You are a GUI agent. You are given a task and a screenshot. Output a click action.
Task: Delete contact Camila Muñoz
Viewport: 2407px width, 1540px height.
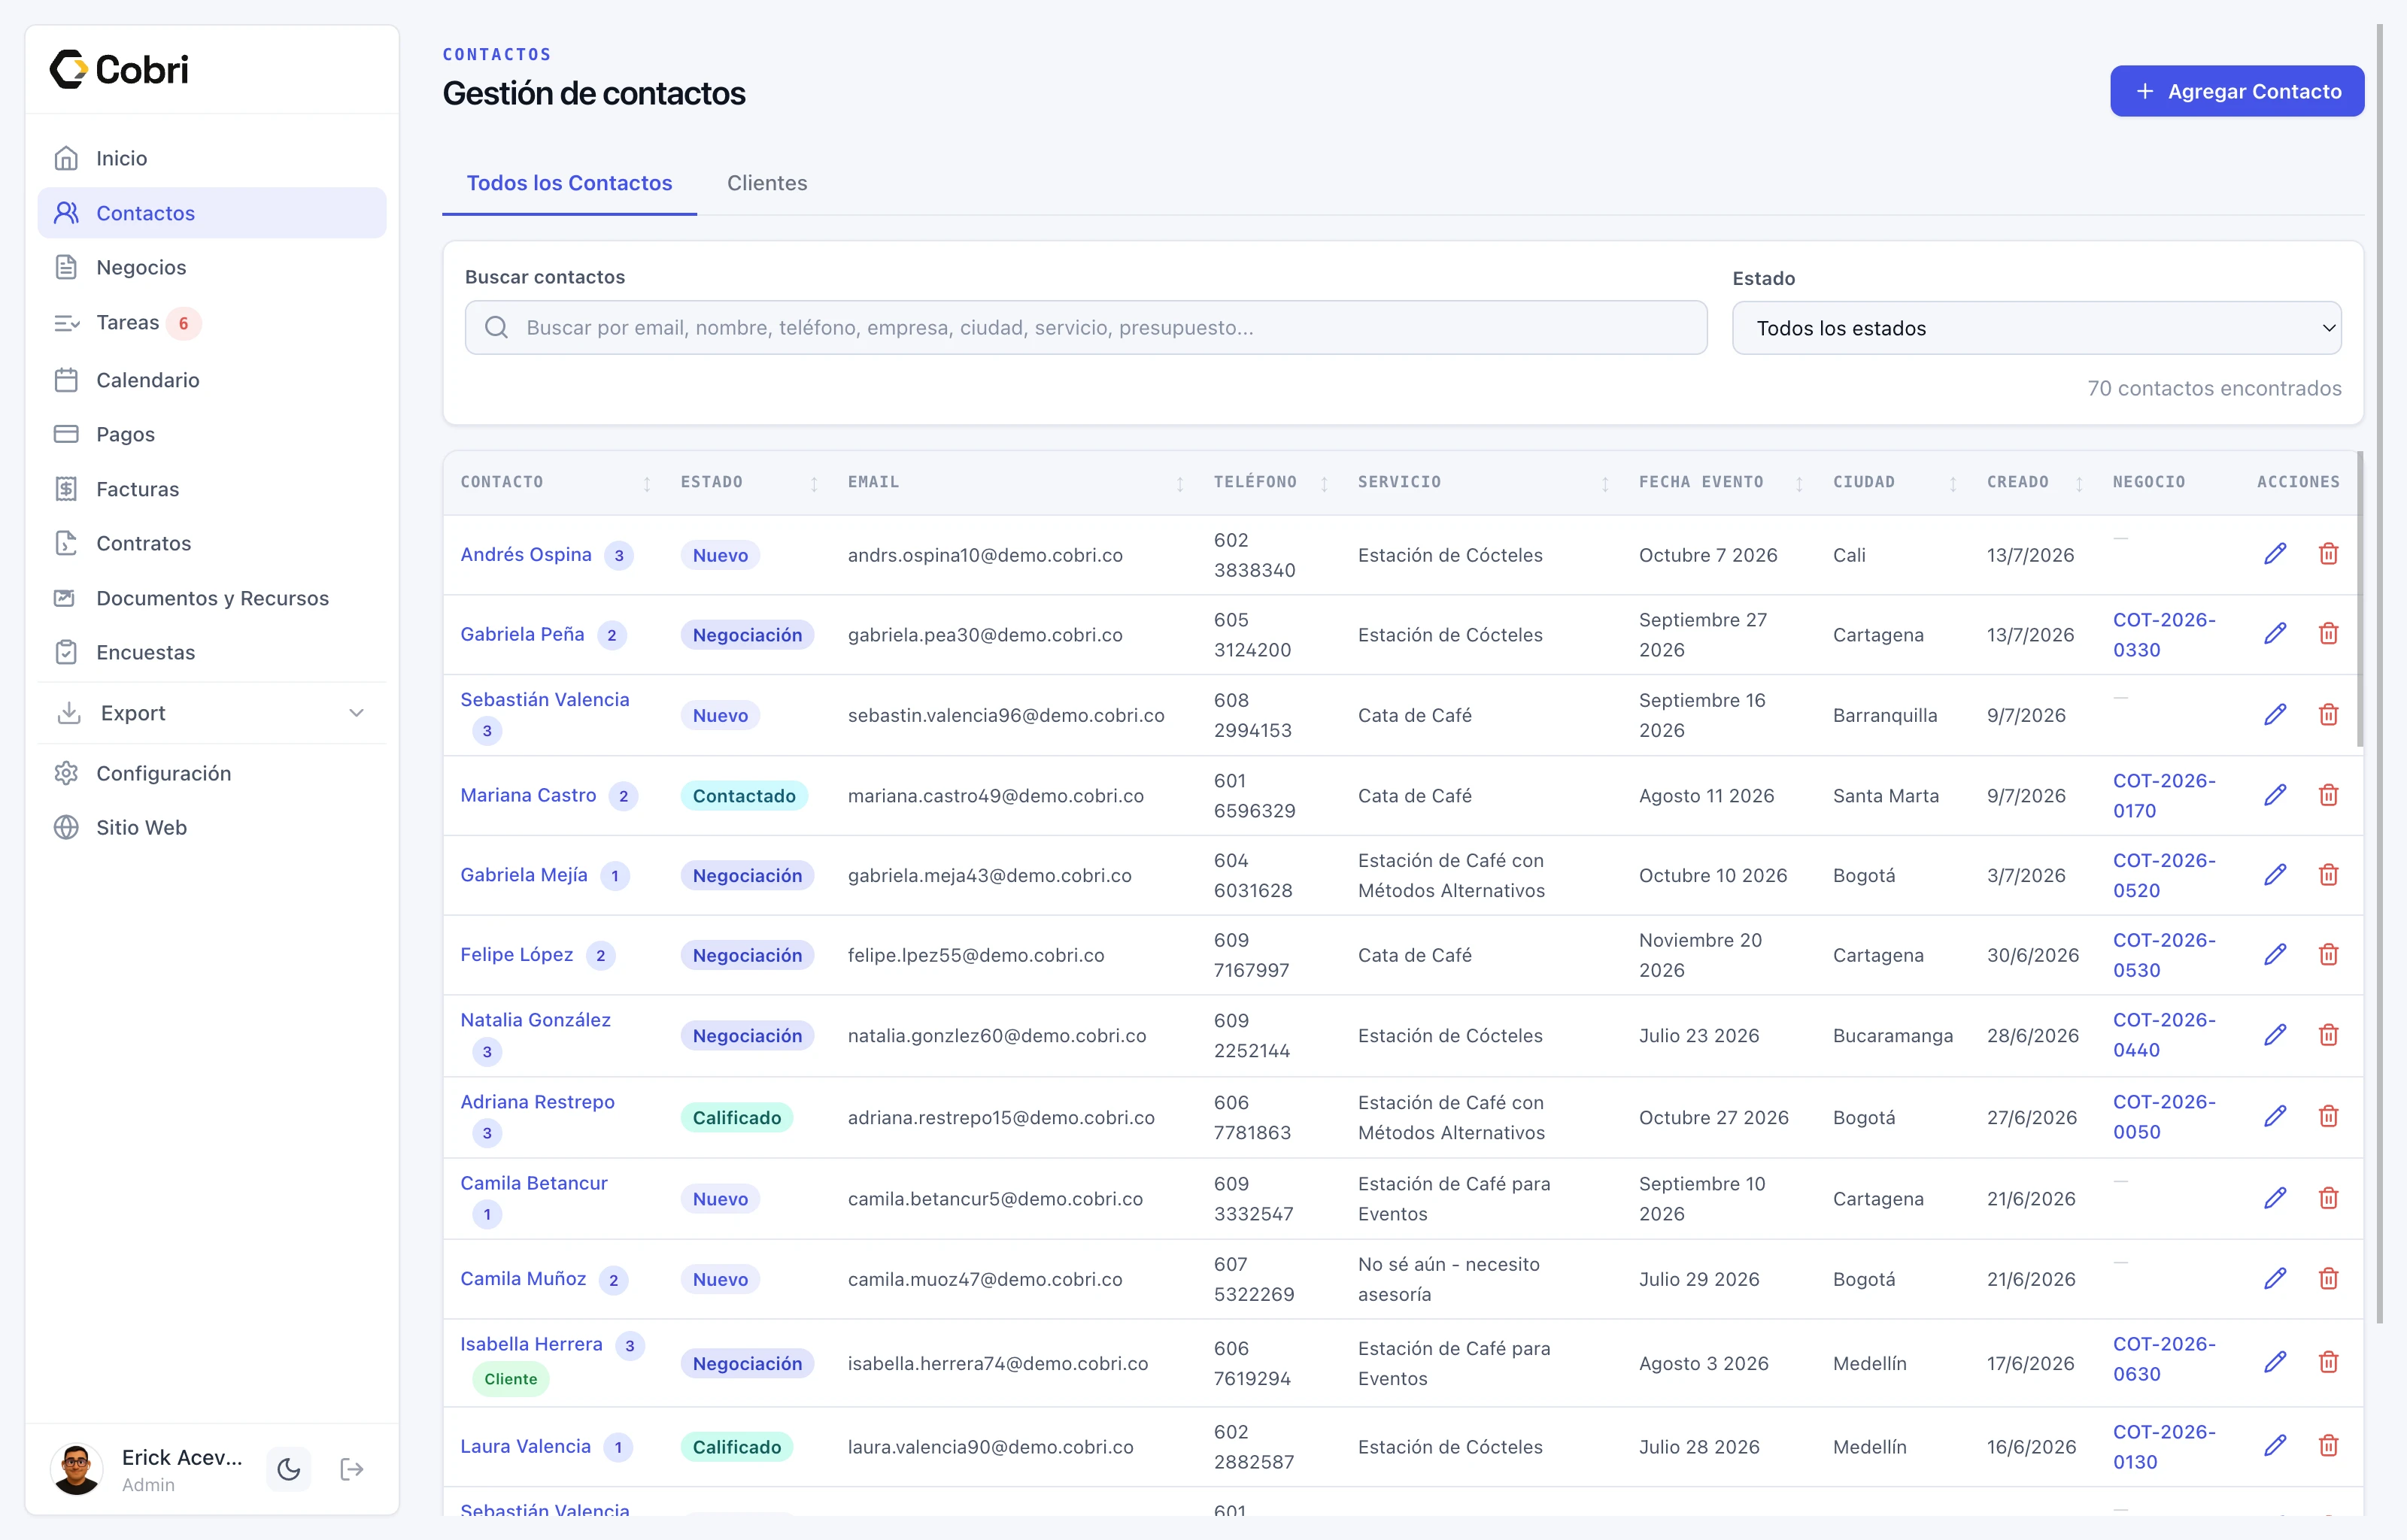(2328, 1279)
